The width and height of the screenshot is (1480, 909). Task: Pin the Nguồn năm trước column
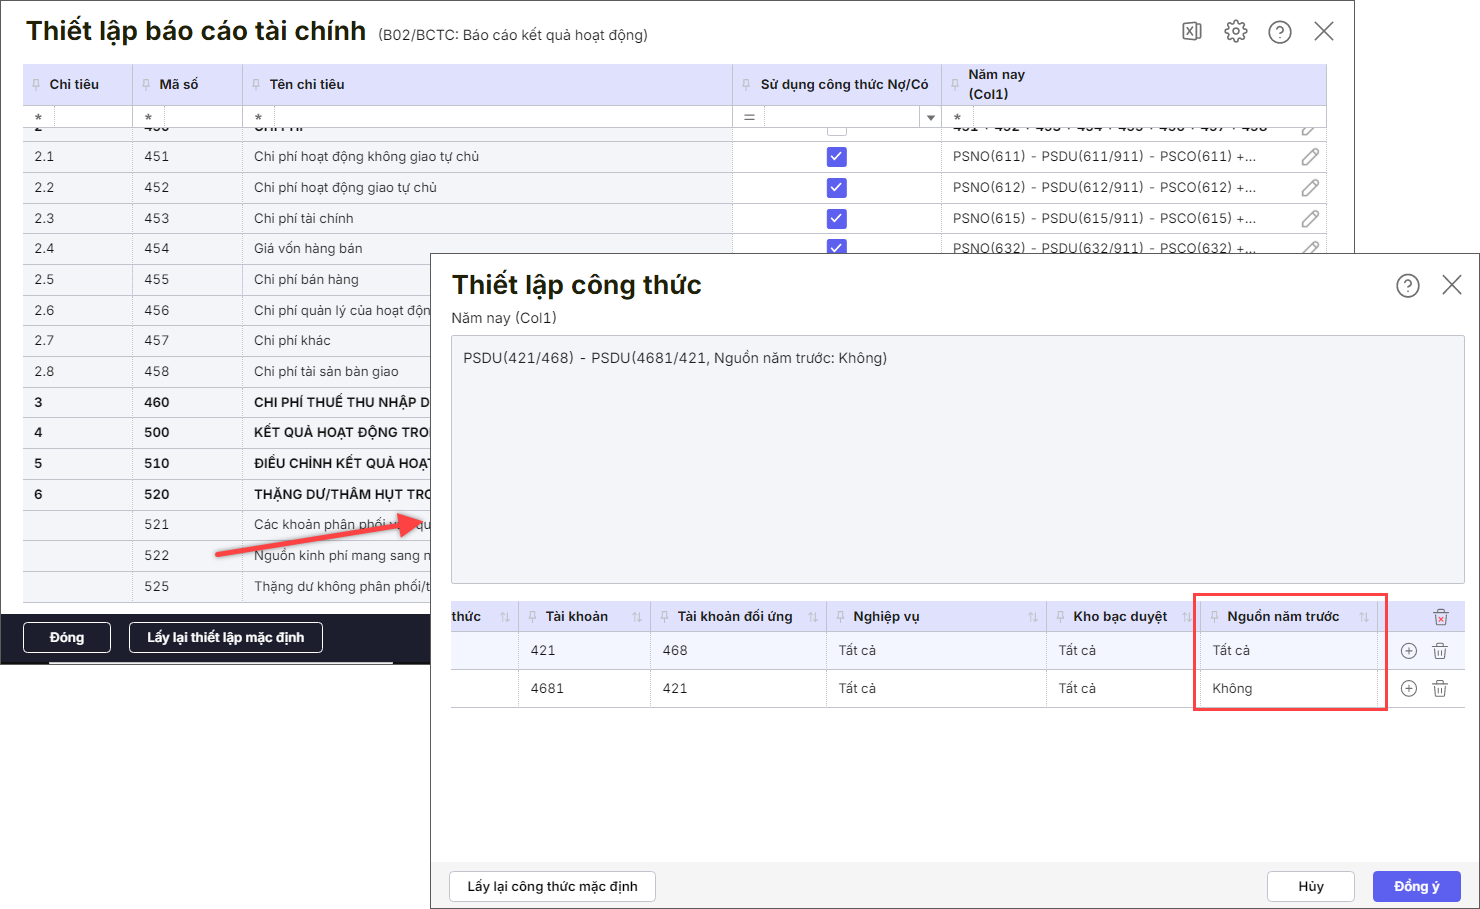point(1215,617)
